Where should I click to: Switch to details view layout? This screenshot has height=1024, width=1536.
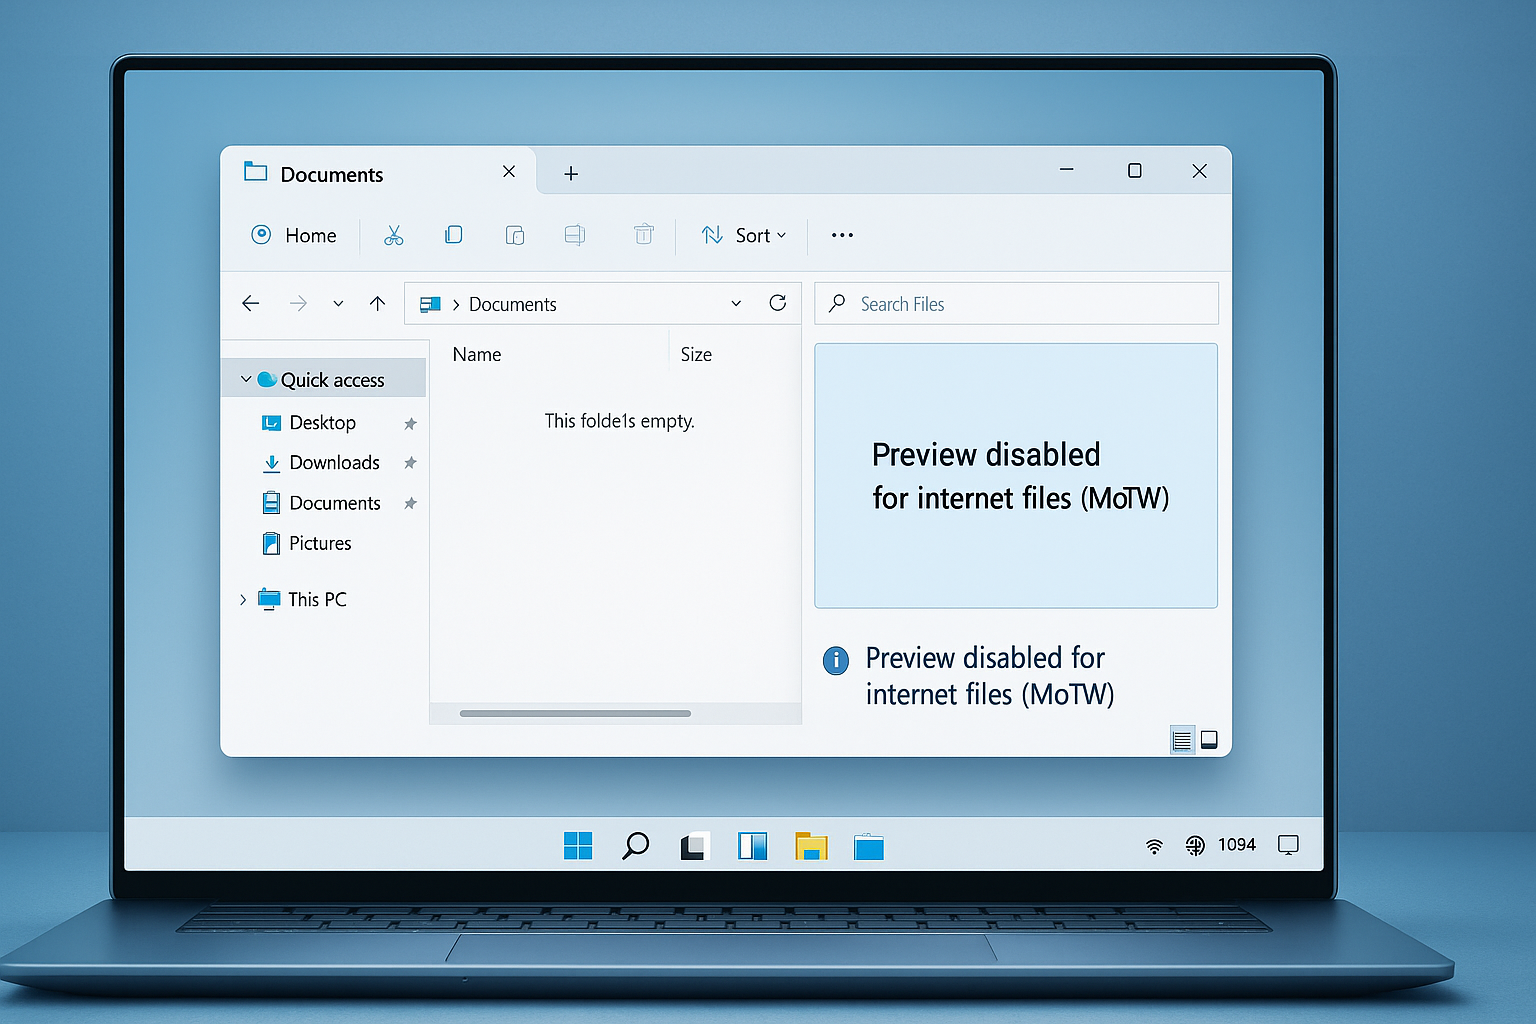tap(1182, 740)
